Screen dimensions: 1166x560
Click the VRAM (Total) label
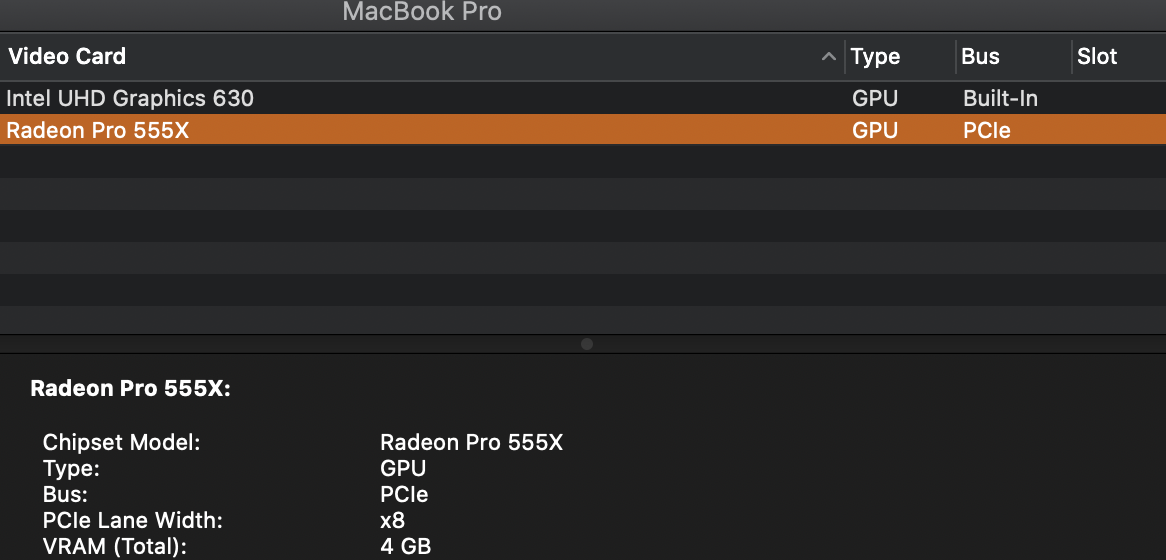click(114, 546)
